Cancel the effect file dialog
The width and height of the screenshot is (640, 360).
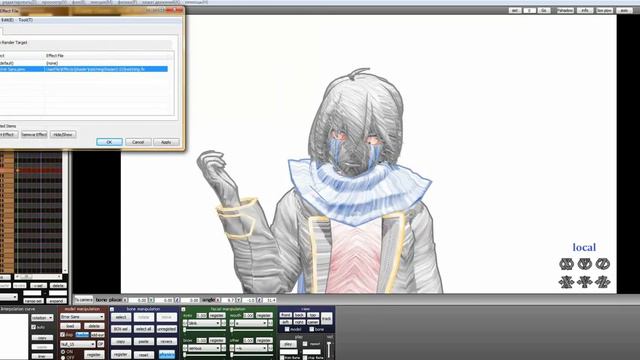tap(138, 142)
